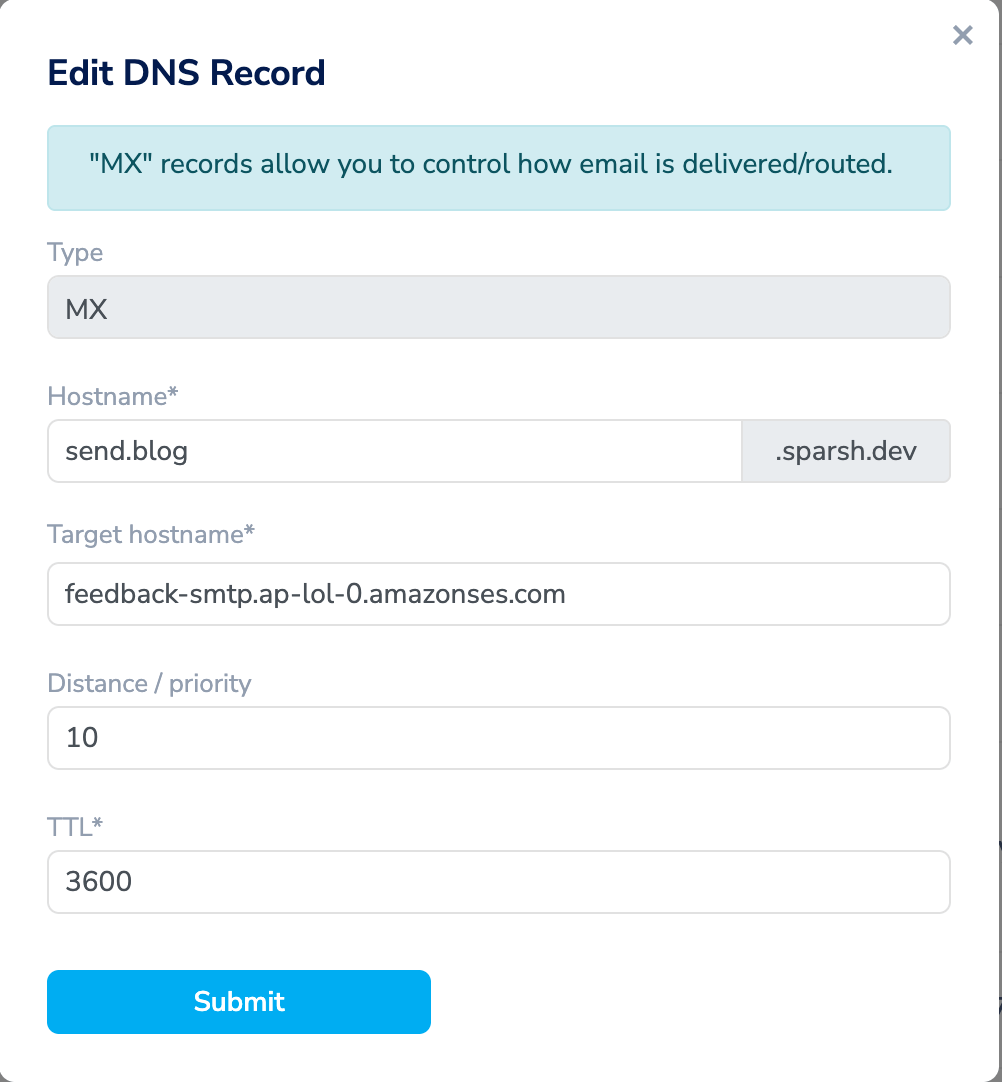Click the Type field label
1002x1082 pixels.
coord(74,252)
